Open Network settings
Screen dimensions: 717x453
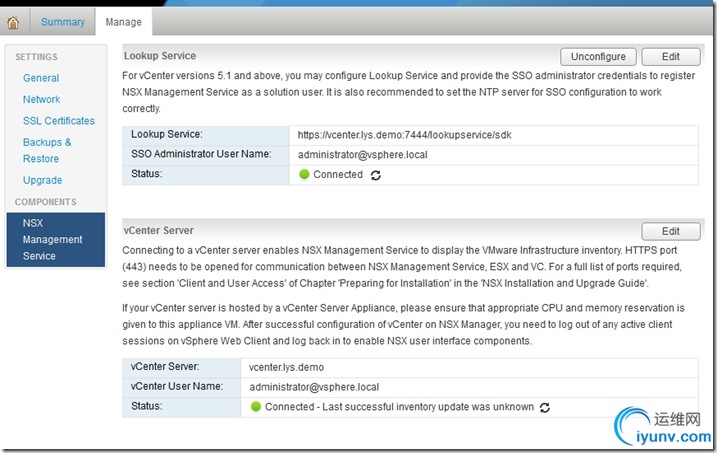pos(42,99)
